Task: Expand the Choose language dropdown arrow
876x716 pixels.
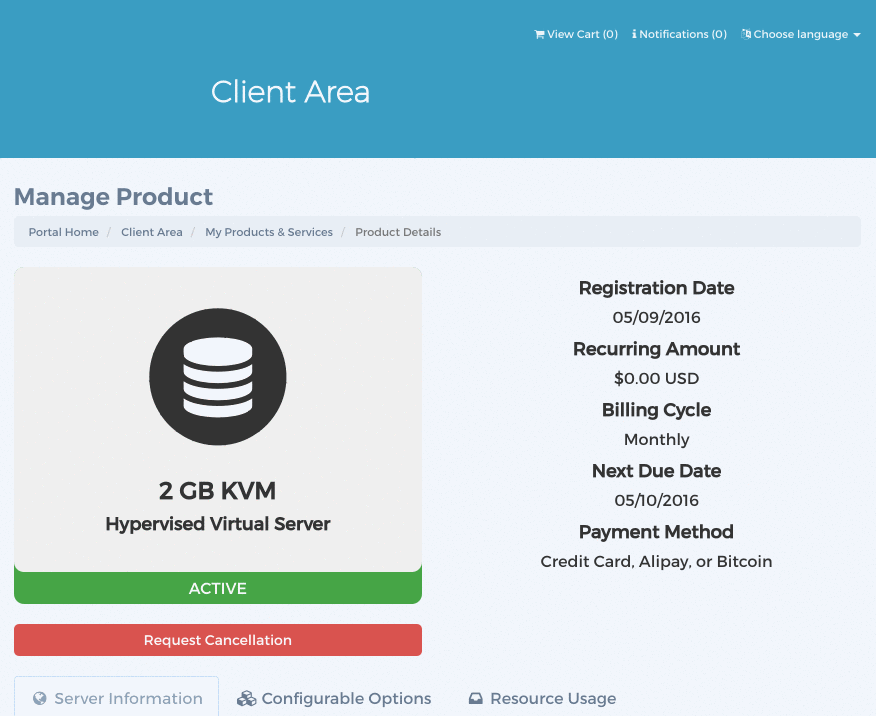Action: (x=857, y=35)
